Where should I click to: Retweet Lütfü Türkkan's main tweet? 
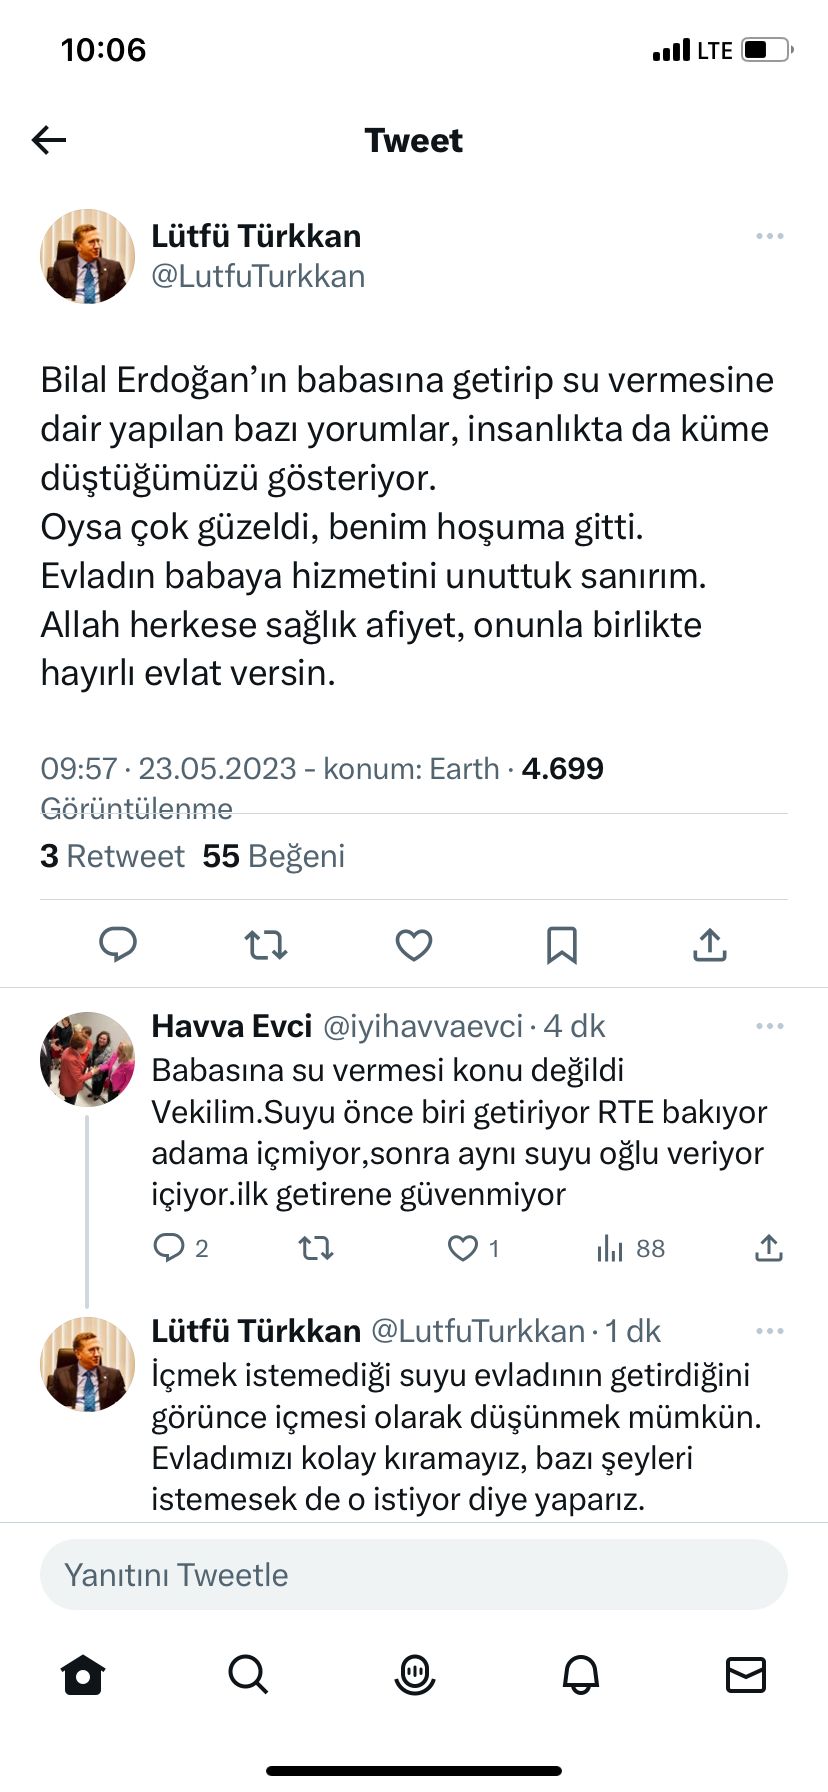(x=266, y=944)
